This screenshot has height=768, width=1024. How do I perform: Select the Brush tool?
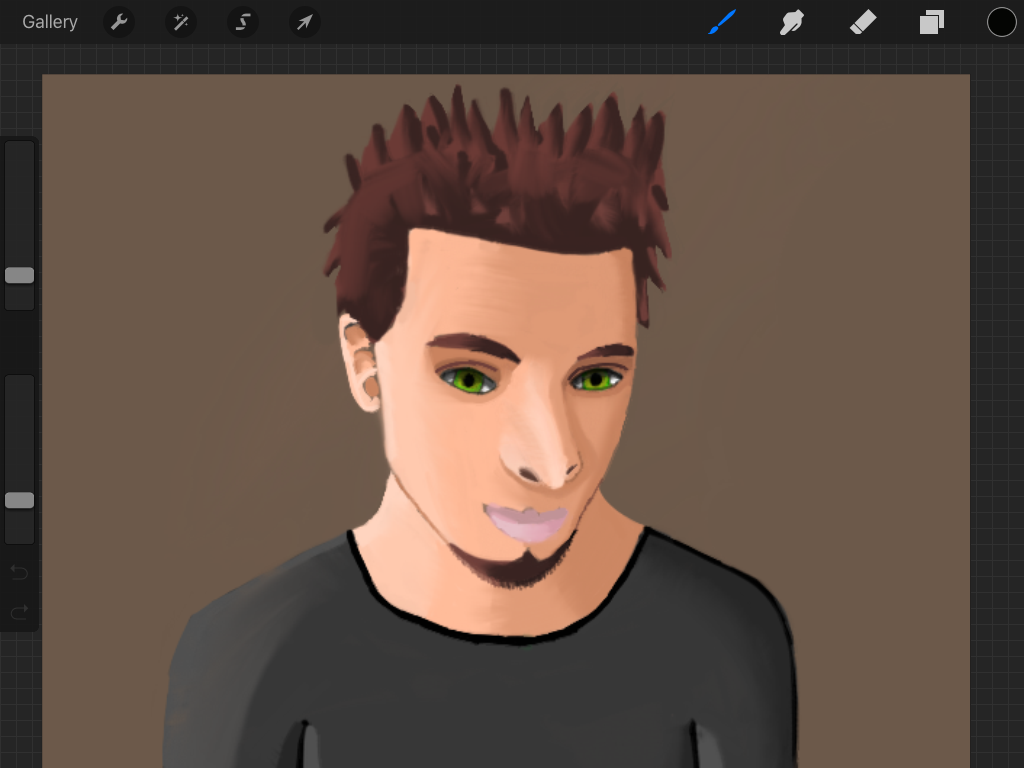(723, 22)
